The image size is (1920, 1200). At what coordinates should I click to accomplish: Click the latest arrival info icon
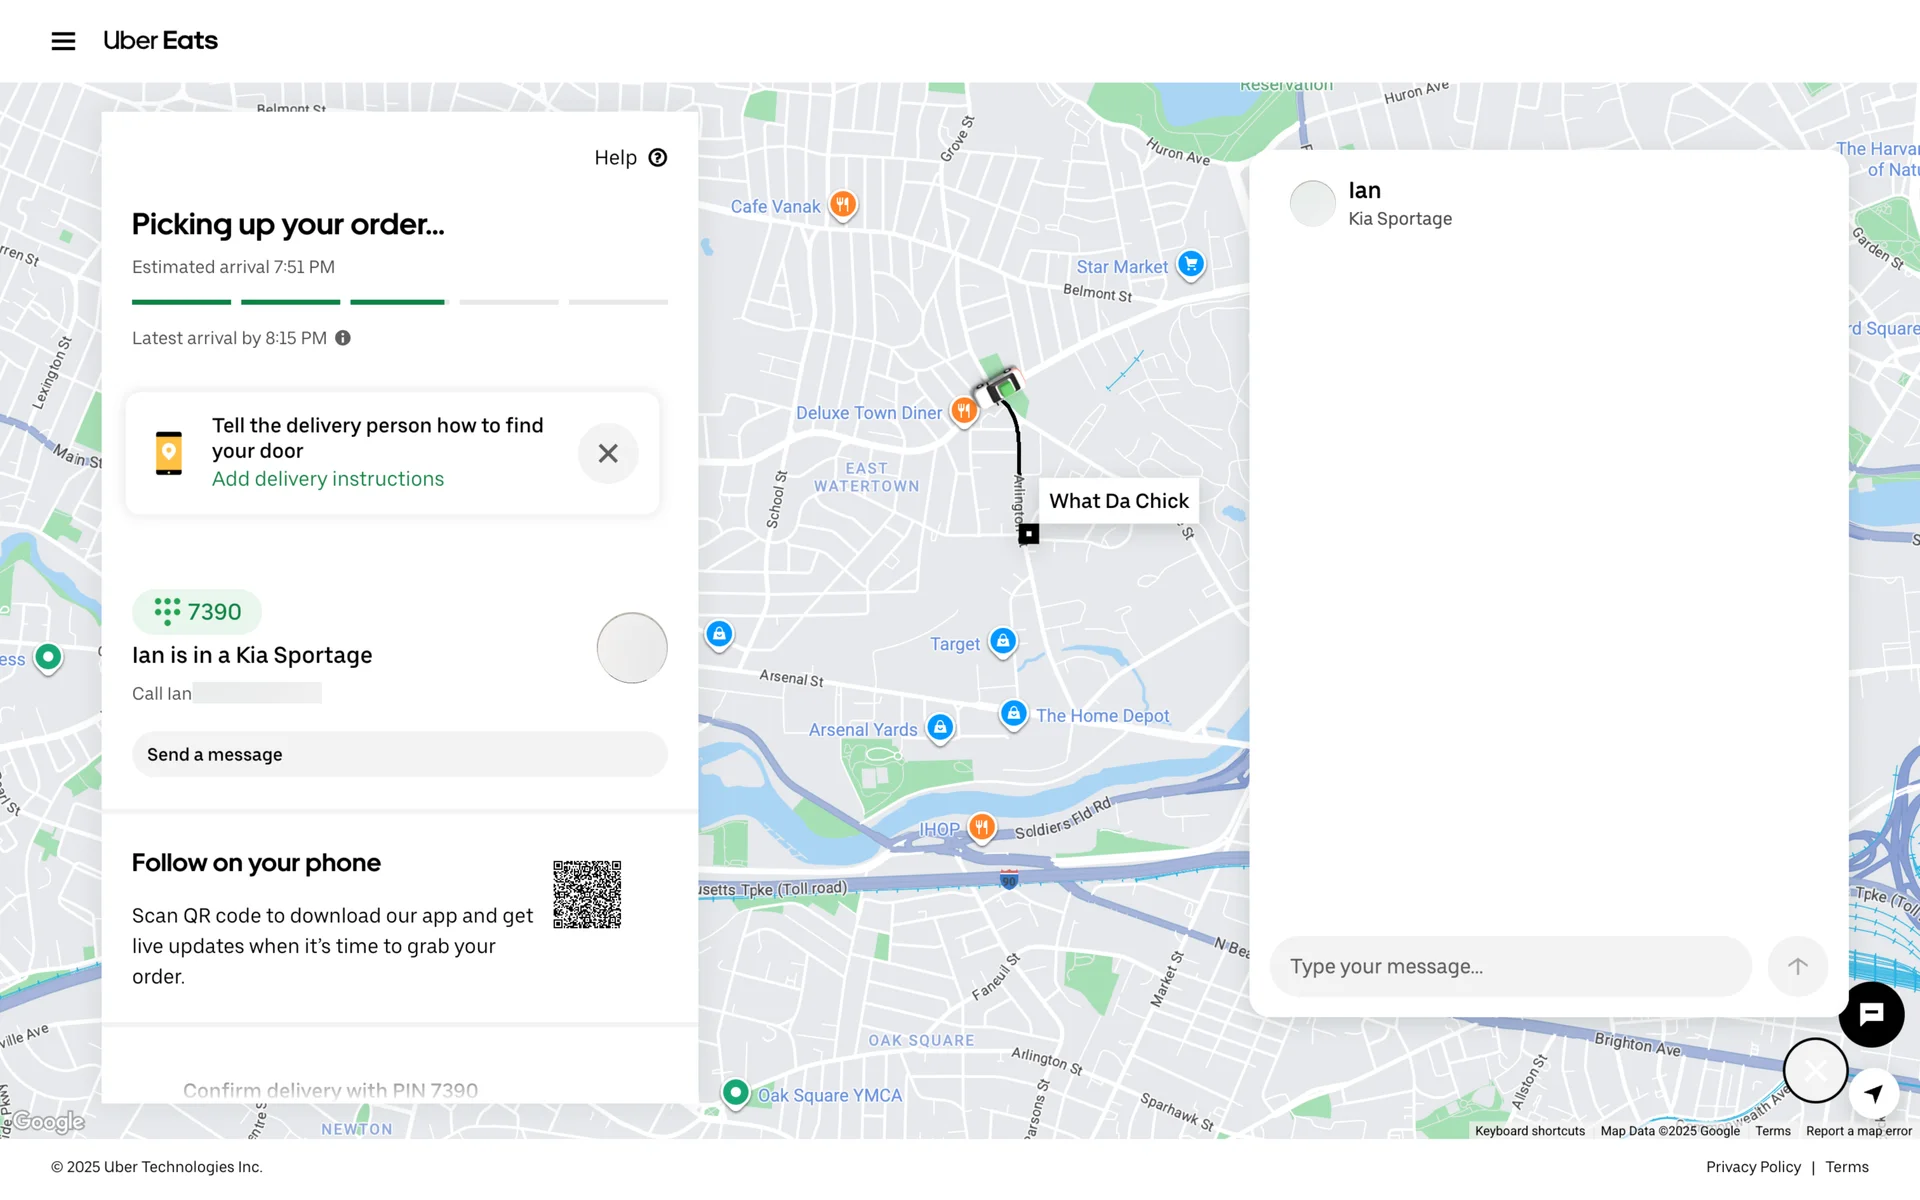343,338
